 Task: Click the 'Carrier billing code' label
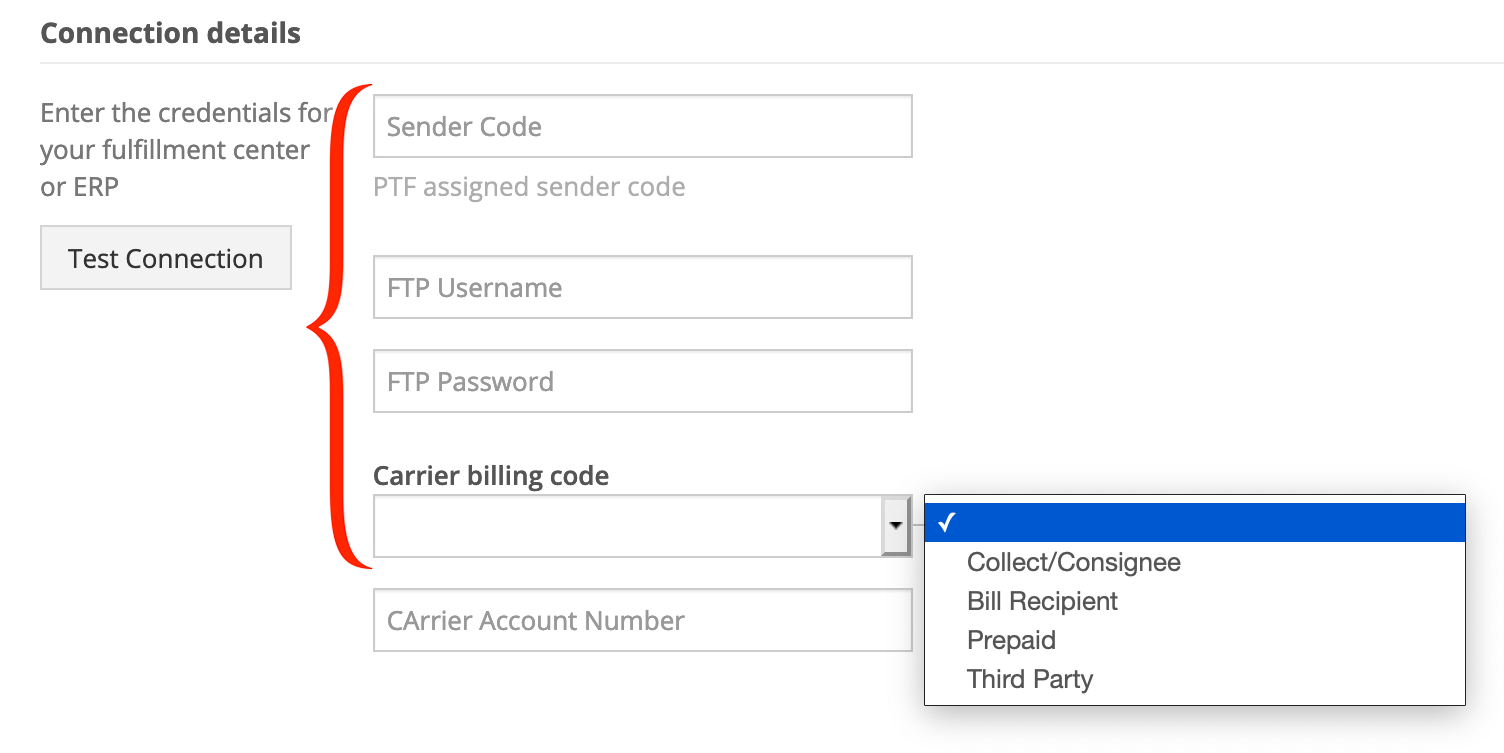pyautogui.click(x=491, y=476)
